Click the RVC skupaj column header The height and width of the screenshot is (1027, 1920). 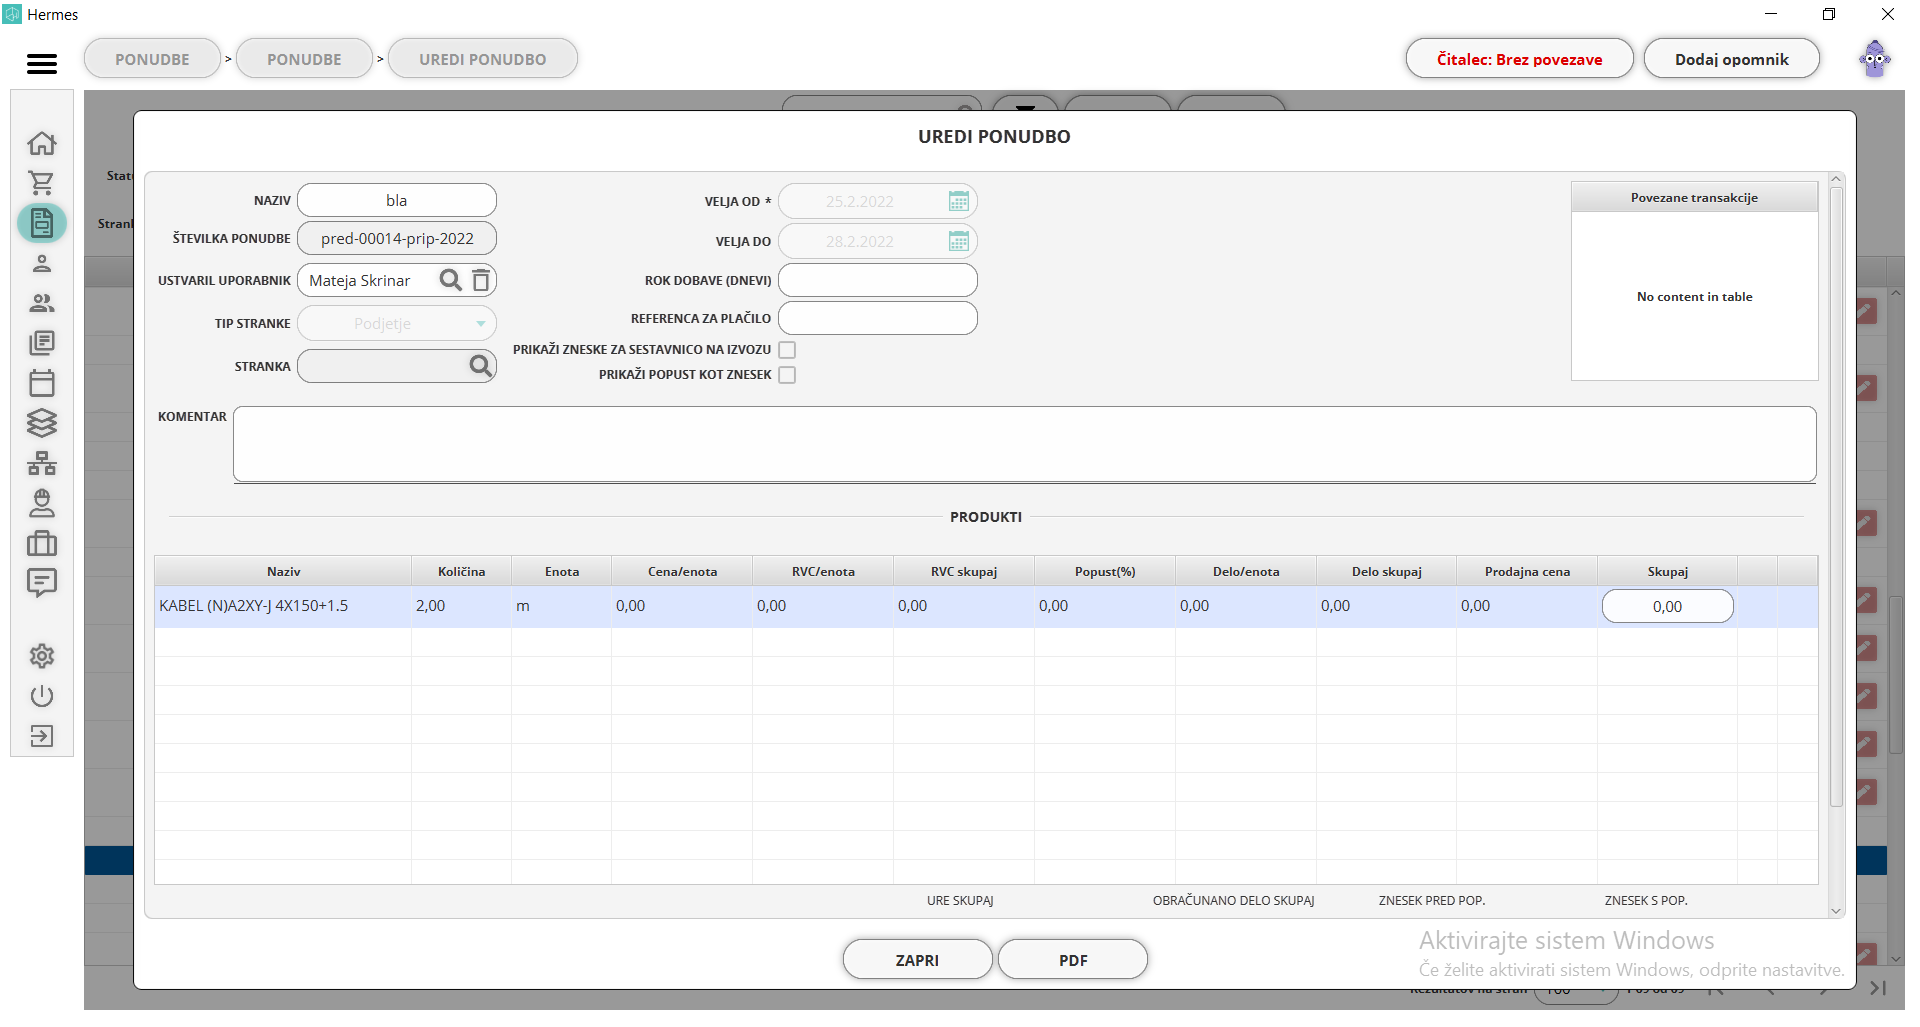[964, 571]
